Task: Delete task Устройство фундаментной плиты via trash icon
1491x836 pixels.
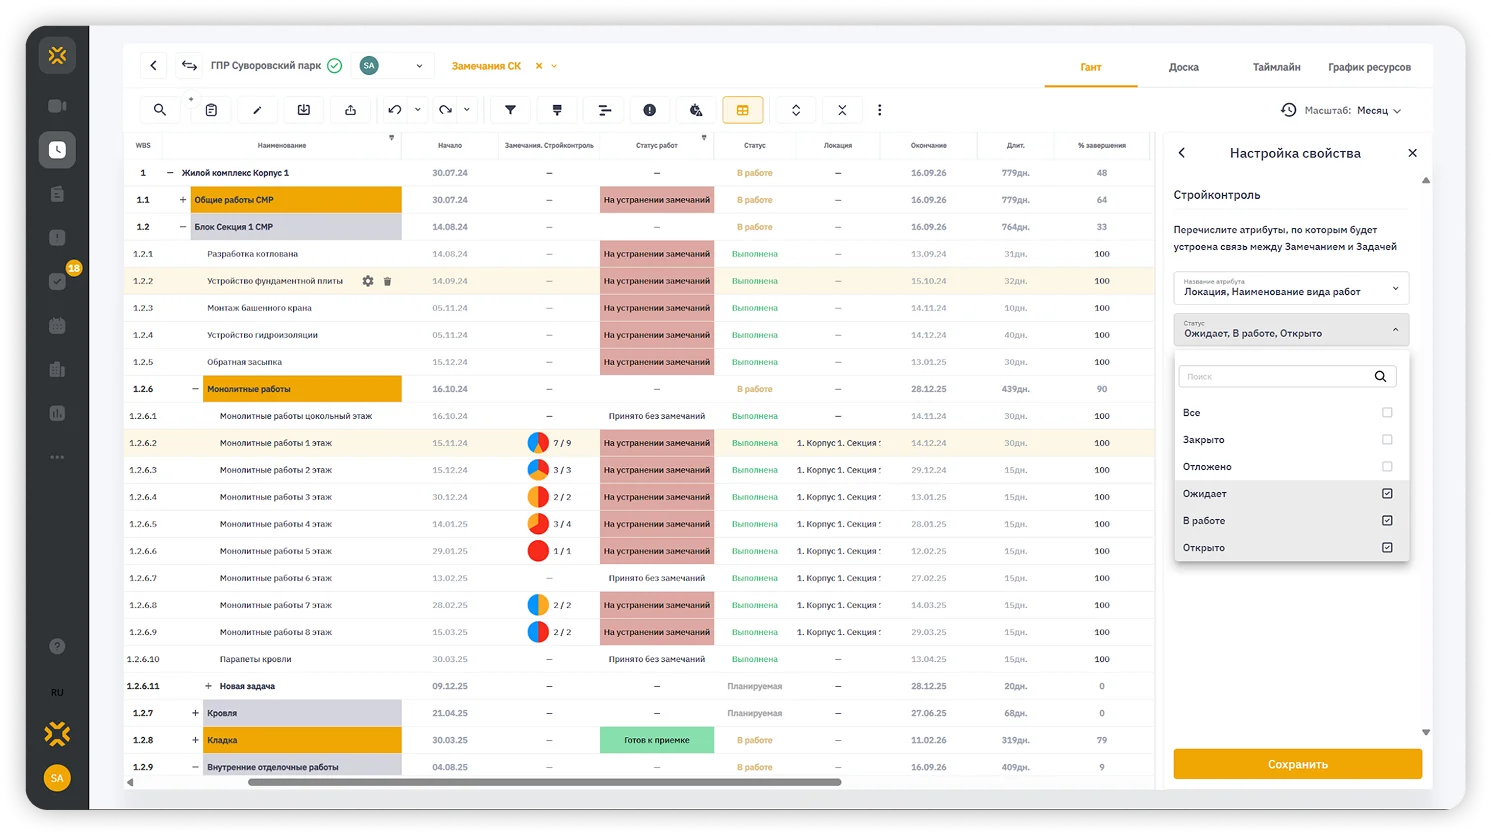Action: pos(388,281)
